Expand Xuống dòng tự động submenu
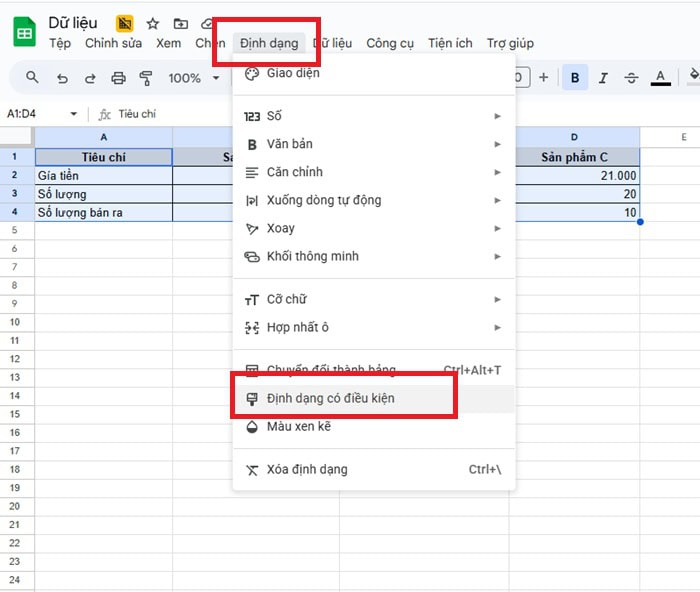The height and width of the screenshot is (592, 700). click(x=374, y=200)
